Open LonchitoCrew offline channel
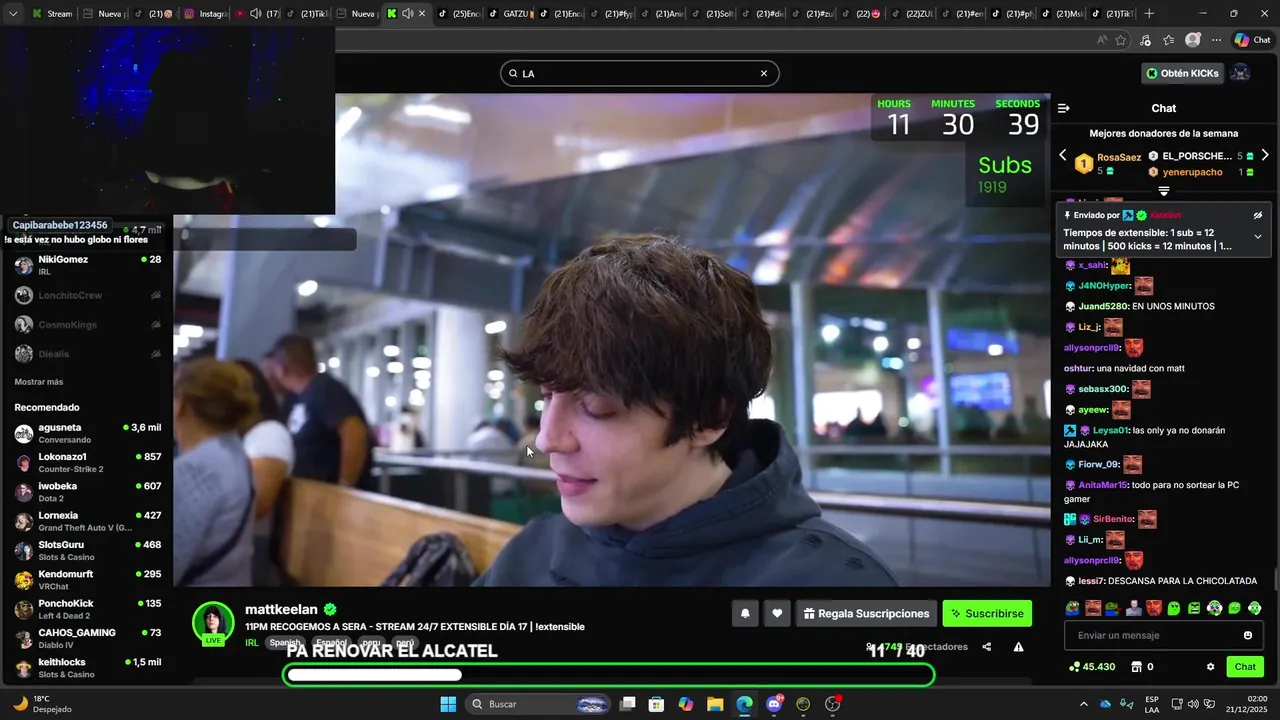1280x720 pixels. 87,295
